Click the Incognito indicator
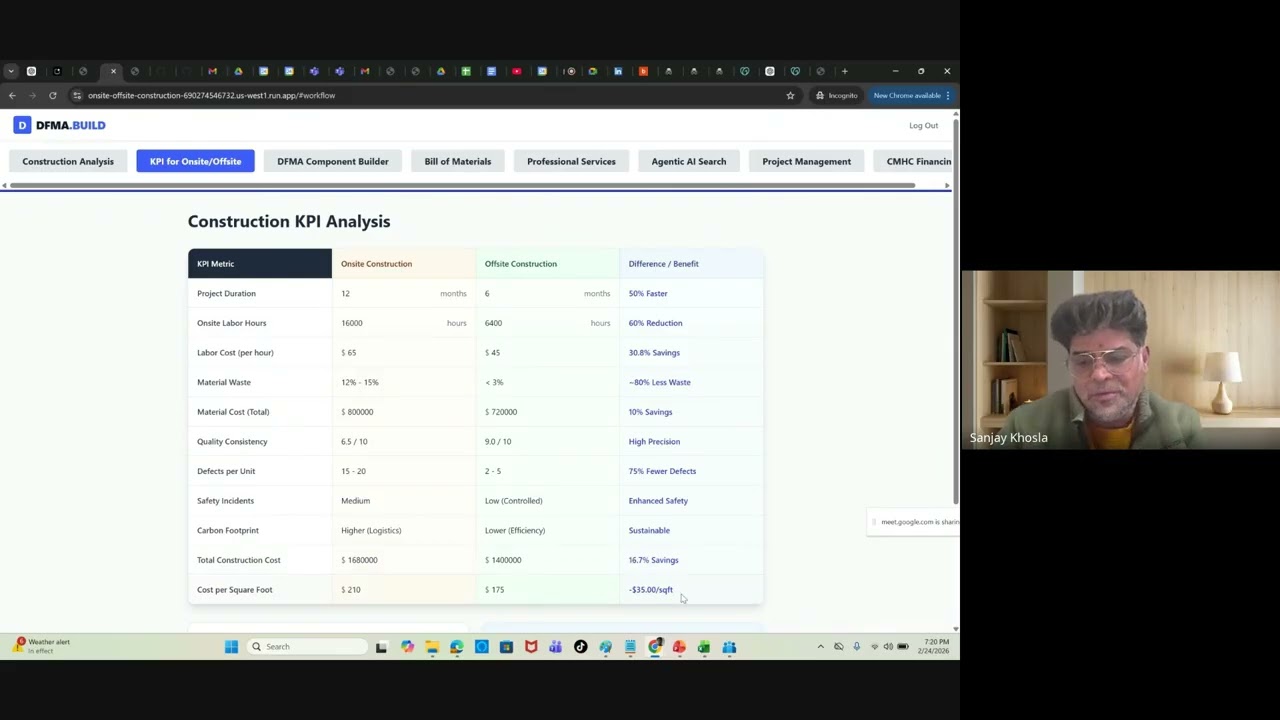This screenshot has height=720, width=1280. 836,95
